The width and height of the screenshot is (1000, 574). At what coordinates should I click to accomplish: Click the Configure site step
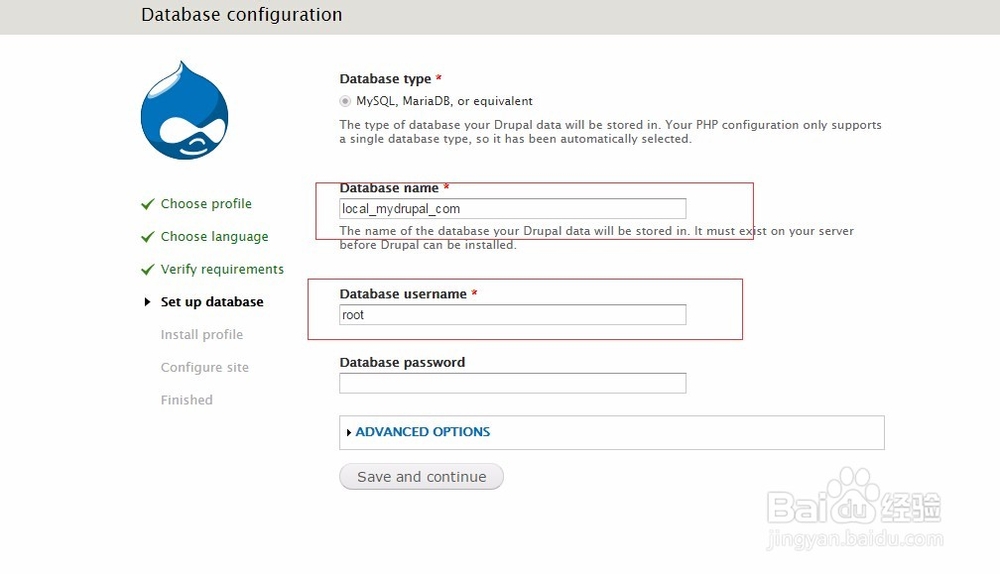[x=204, y=368]
